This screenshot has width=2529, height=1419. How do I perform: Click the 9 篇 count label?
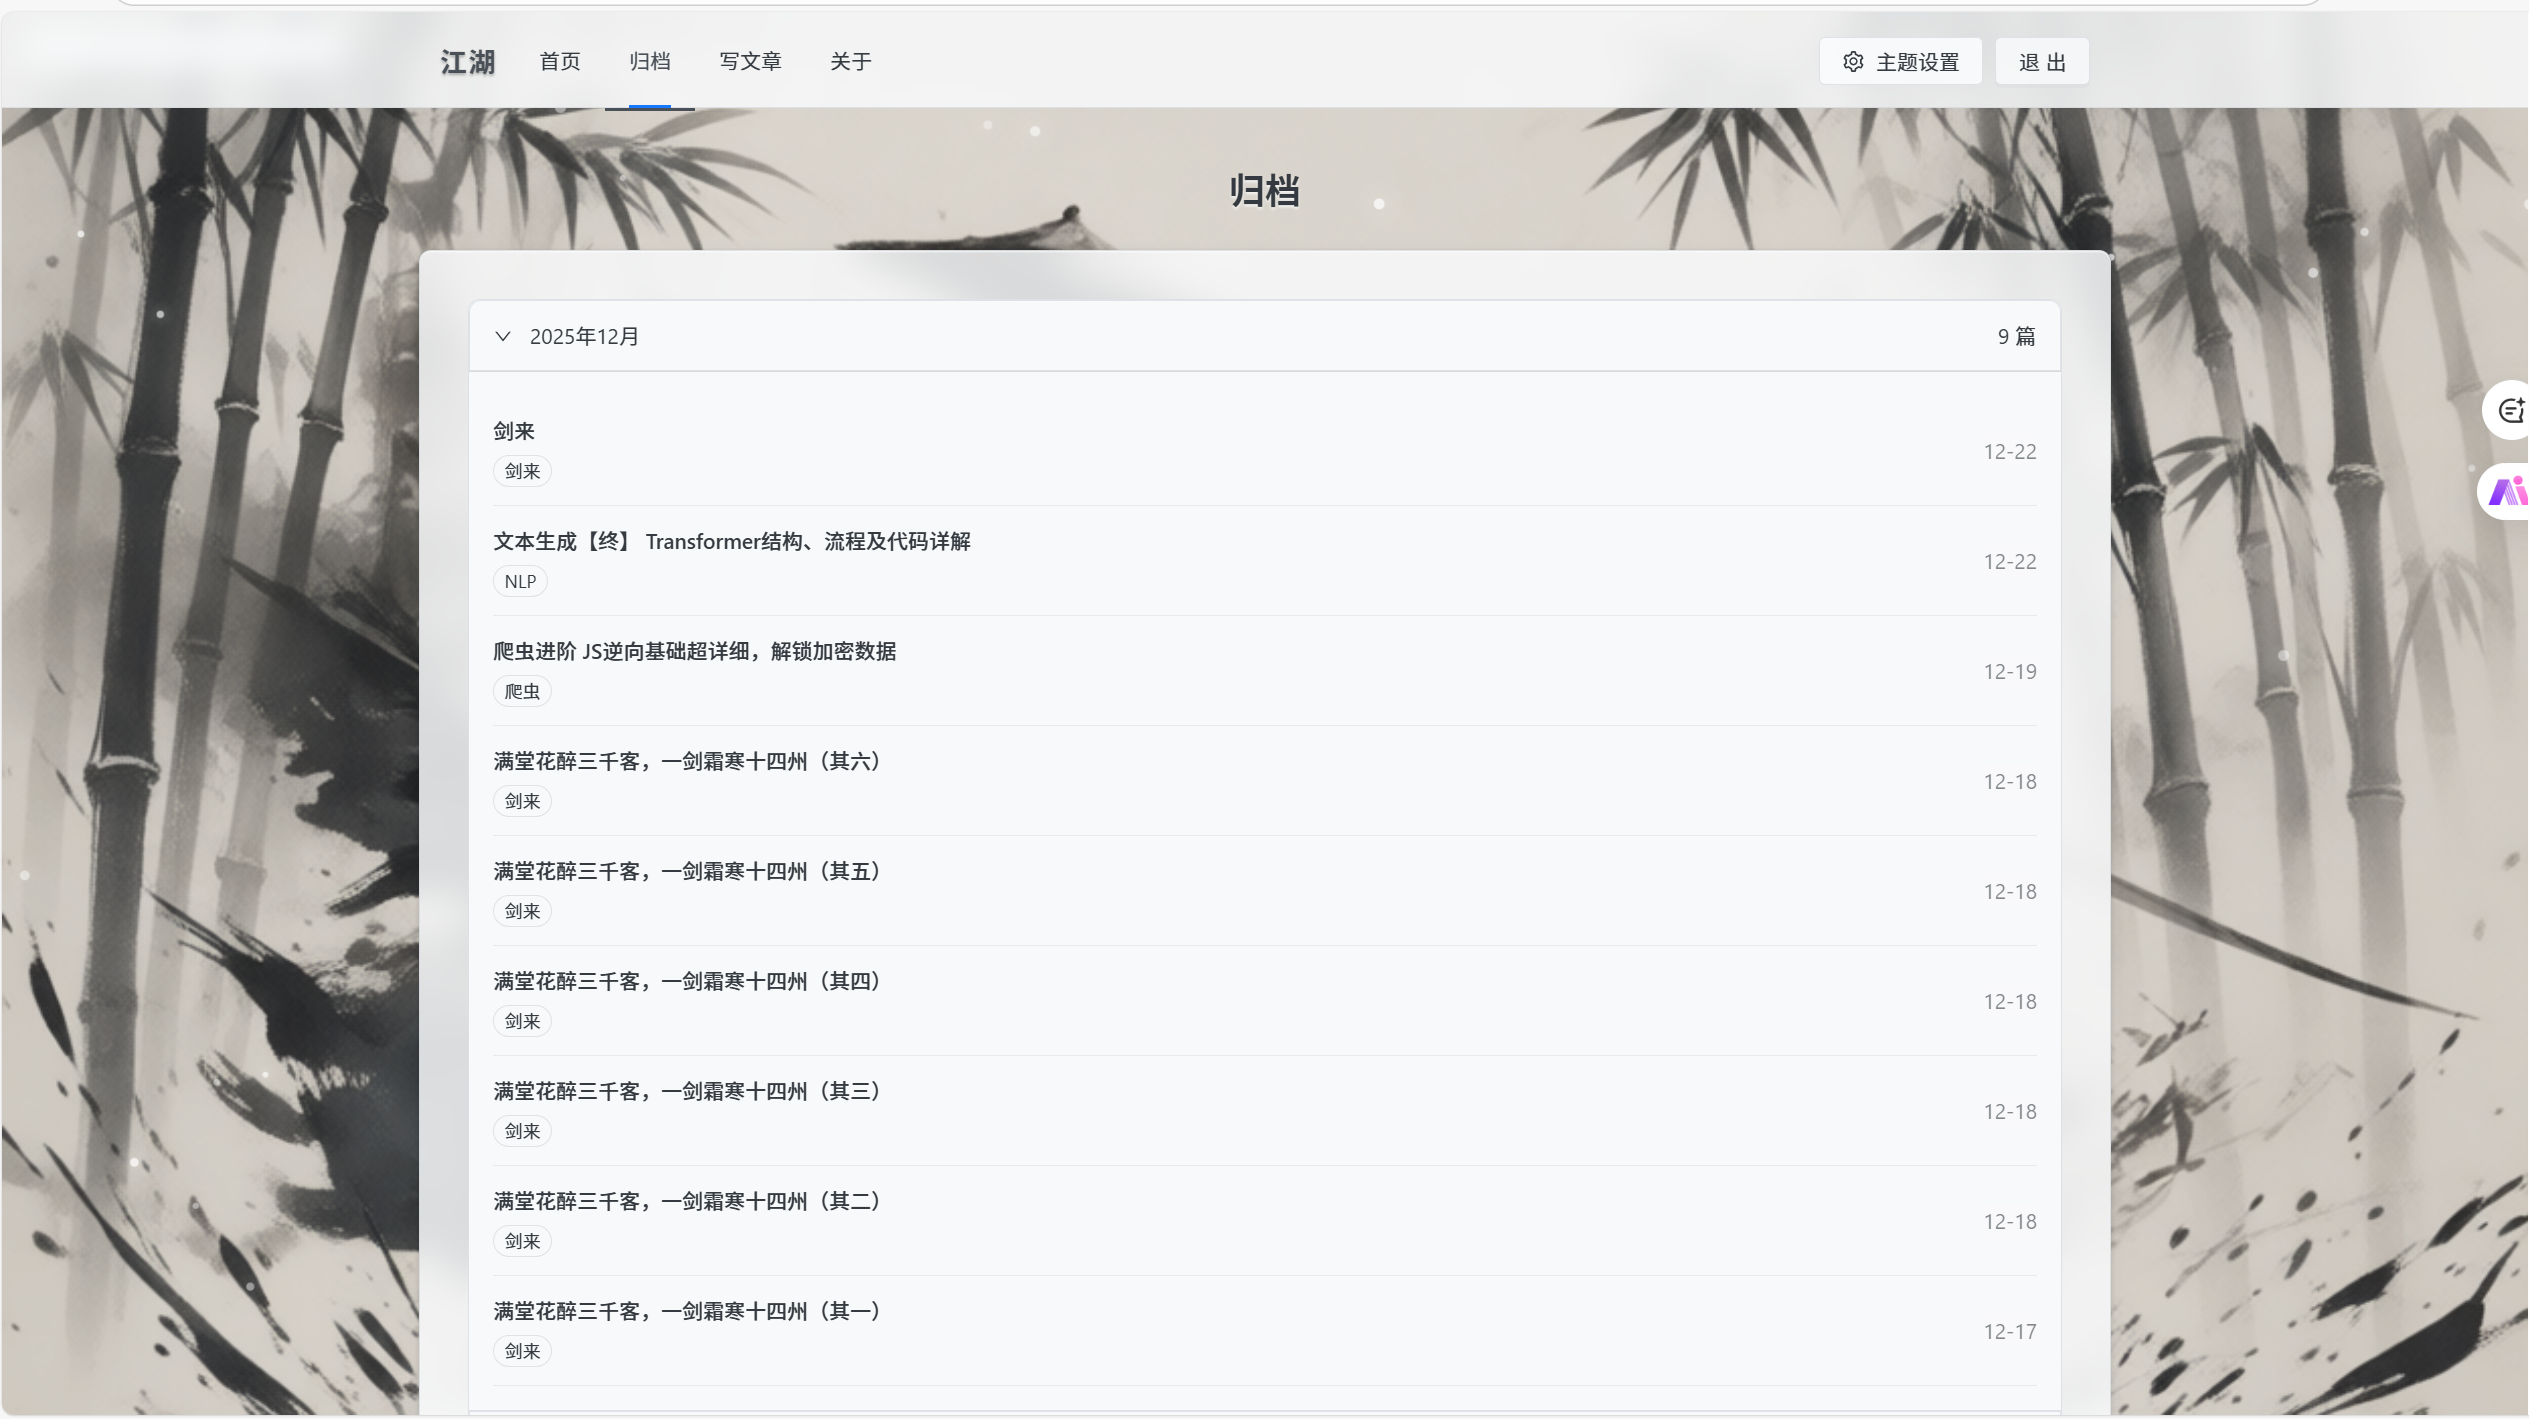coord(2016,336)
